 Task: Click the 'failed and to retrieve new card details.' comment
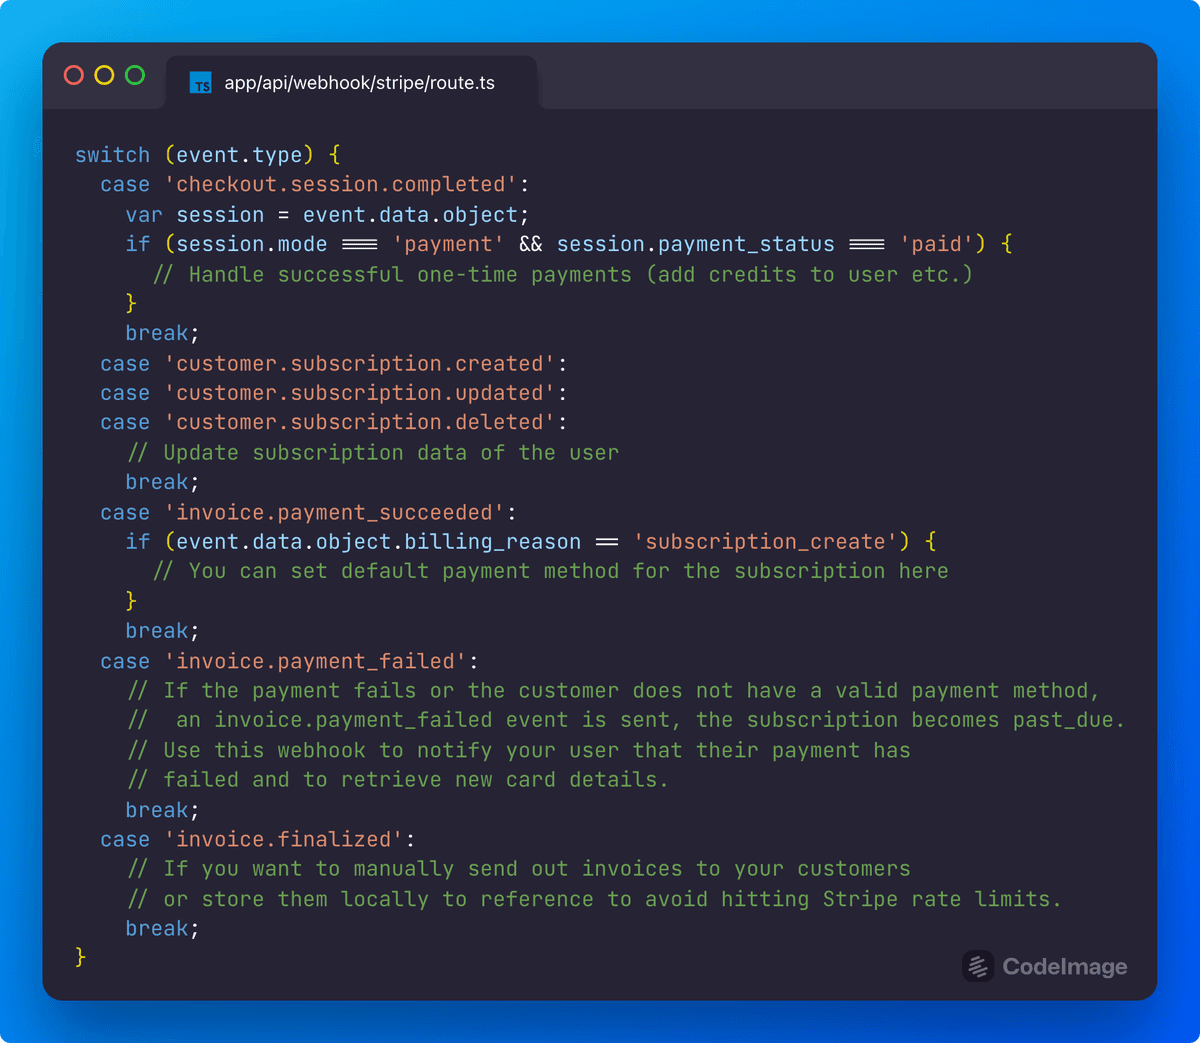click(x=397, y=780)
